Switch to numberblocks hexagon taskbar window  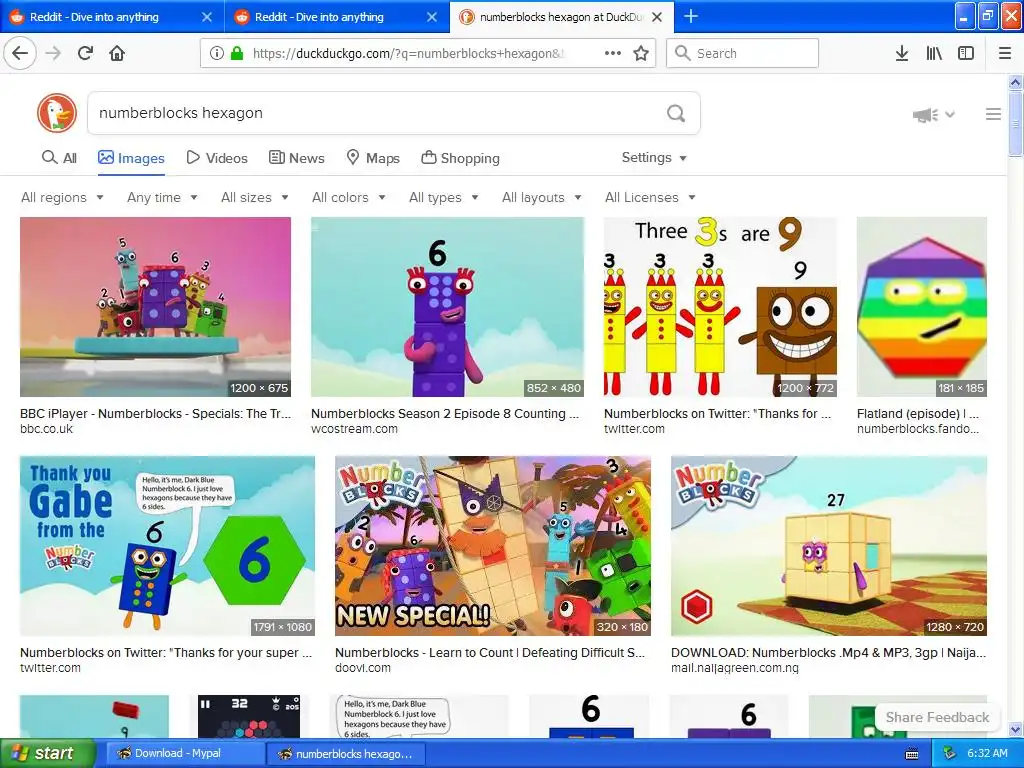(347, 754)
